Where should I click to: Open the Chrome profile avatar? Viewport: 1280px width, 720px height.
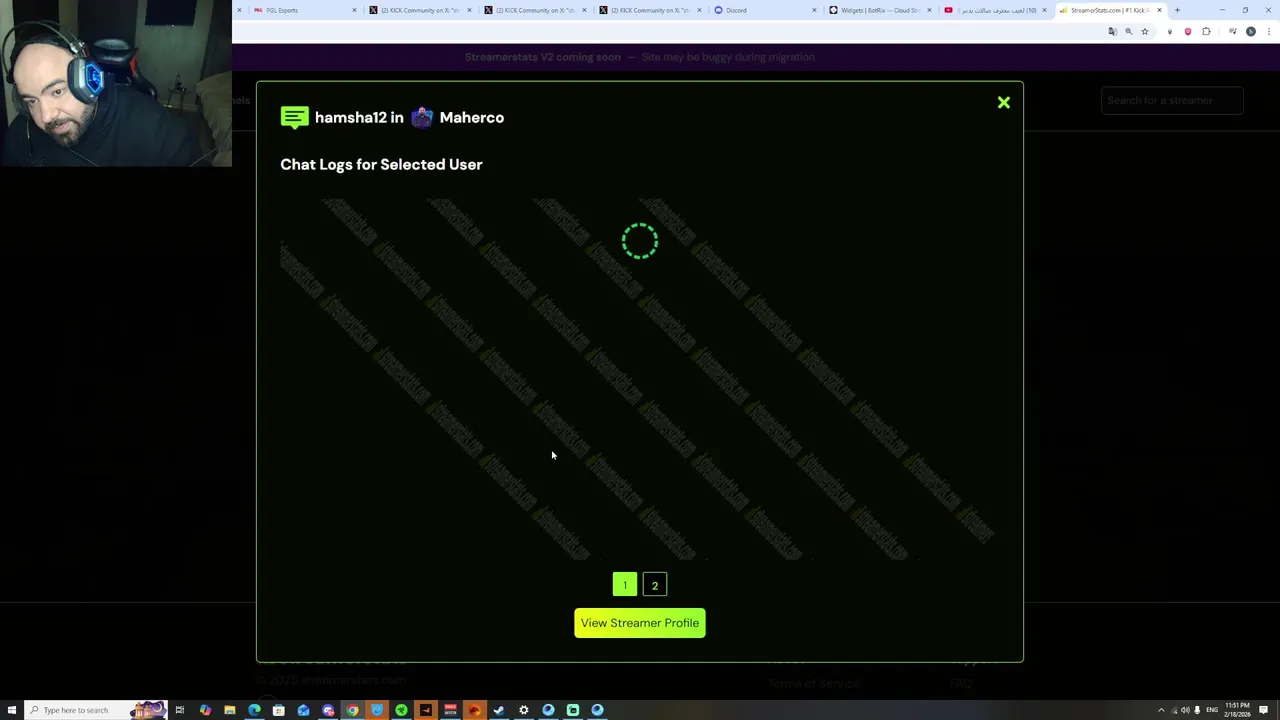tap(1251, 31)
